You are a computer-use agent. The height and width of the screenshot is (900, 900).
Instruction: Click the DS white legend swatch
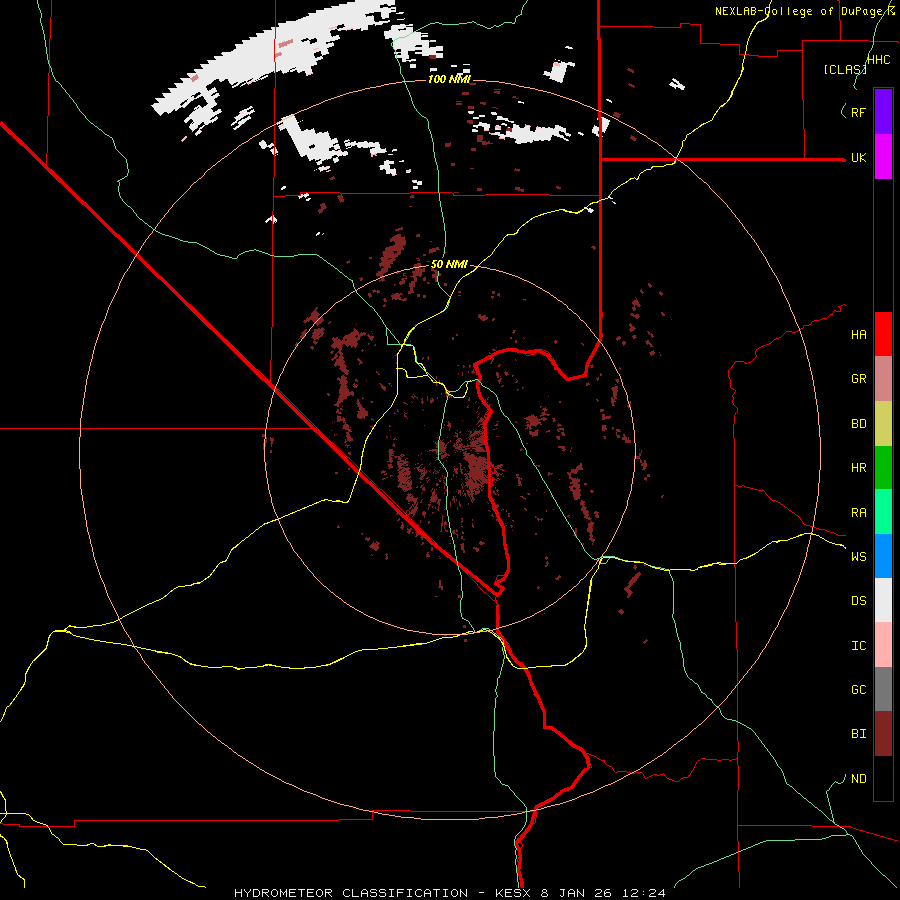pyautogui.click(x=883, y=600)
